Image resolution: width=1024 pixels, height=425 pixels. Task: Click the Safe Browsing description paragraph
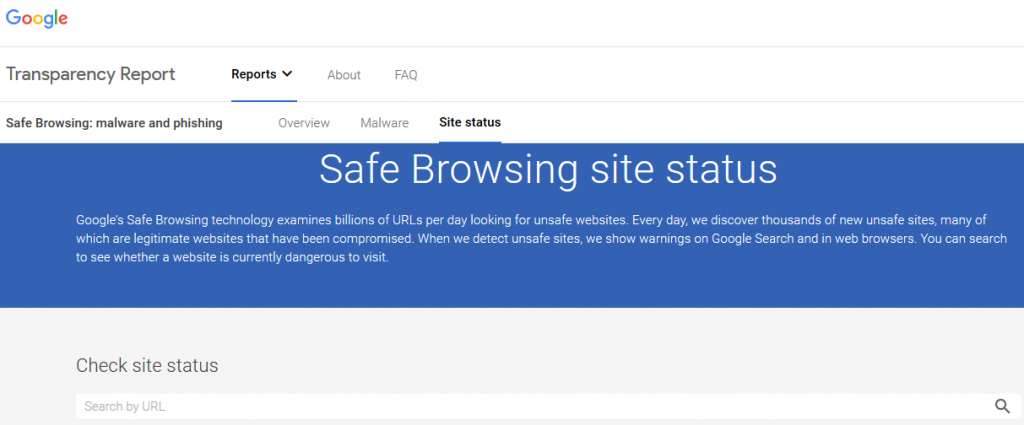[x=541, y=238]
